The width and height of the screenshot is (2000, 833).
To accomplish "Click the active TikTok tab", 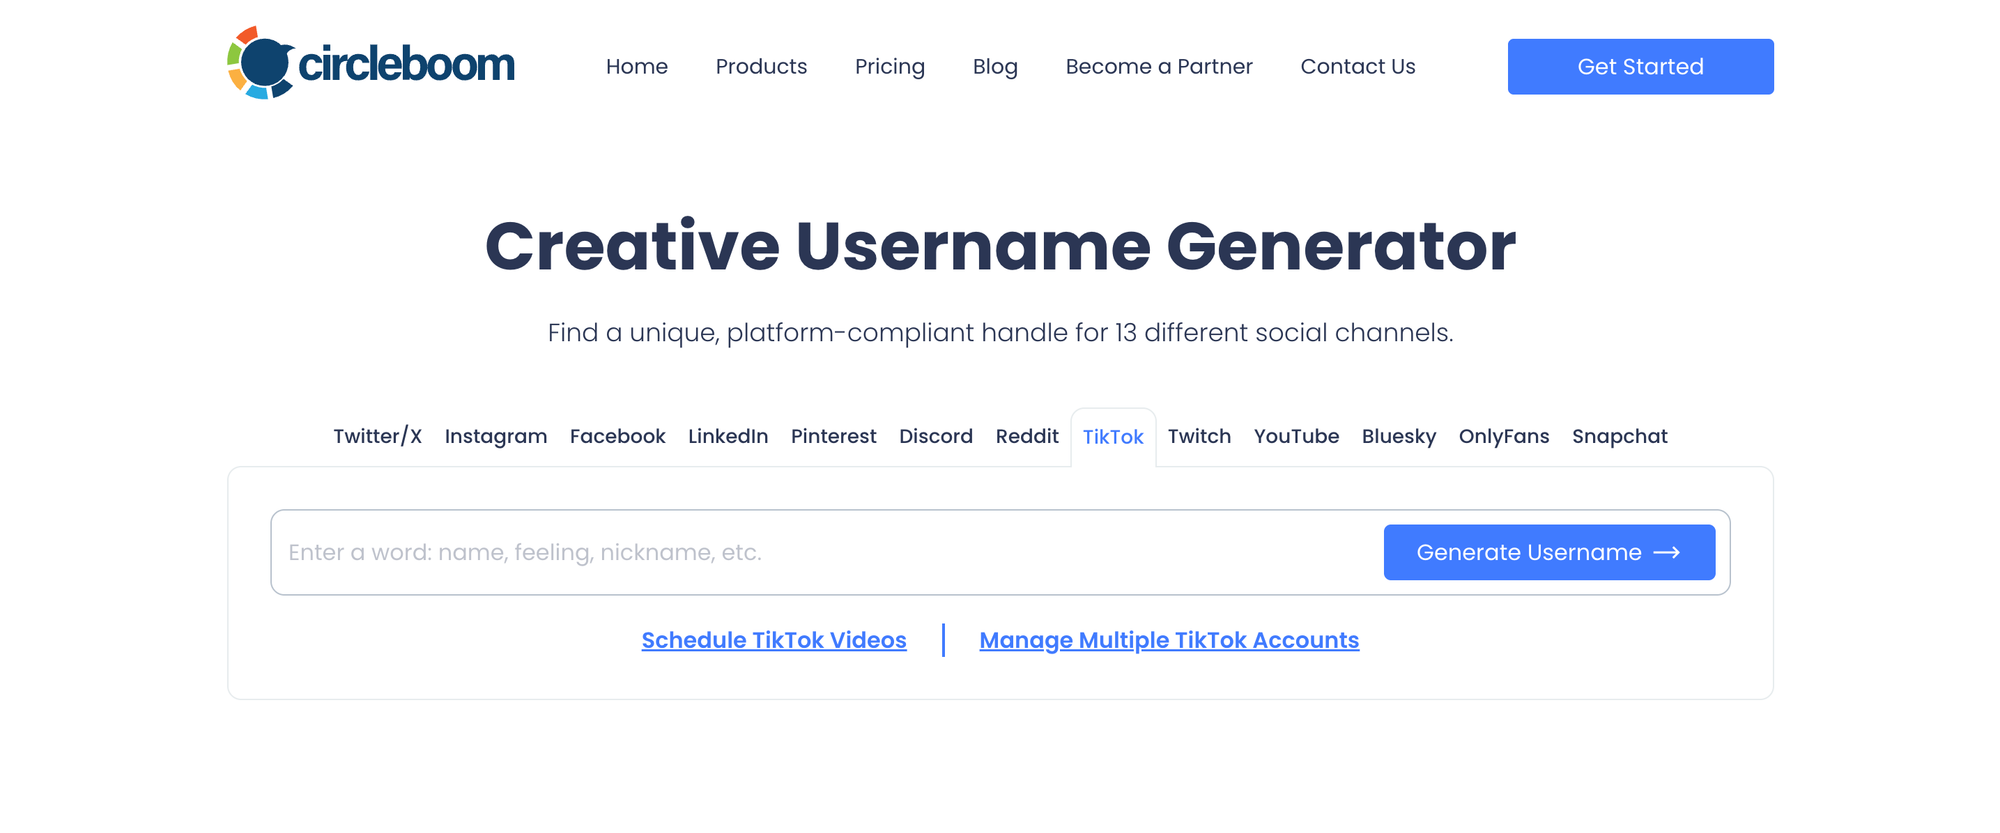I will 1113,437.
